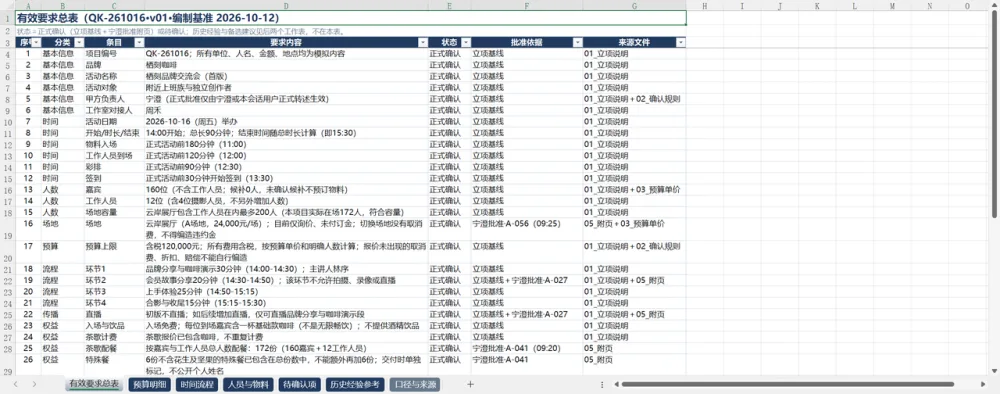Click the cell 附近上班族与独立创作者
The width and height of the screenshot is (1000, 394).
tap(286, 88)
